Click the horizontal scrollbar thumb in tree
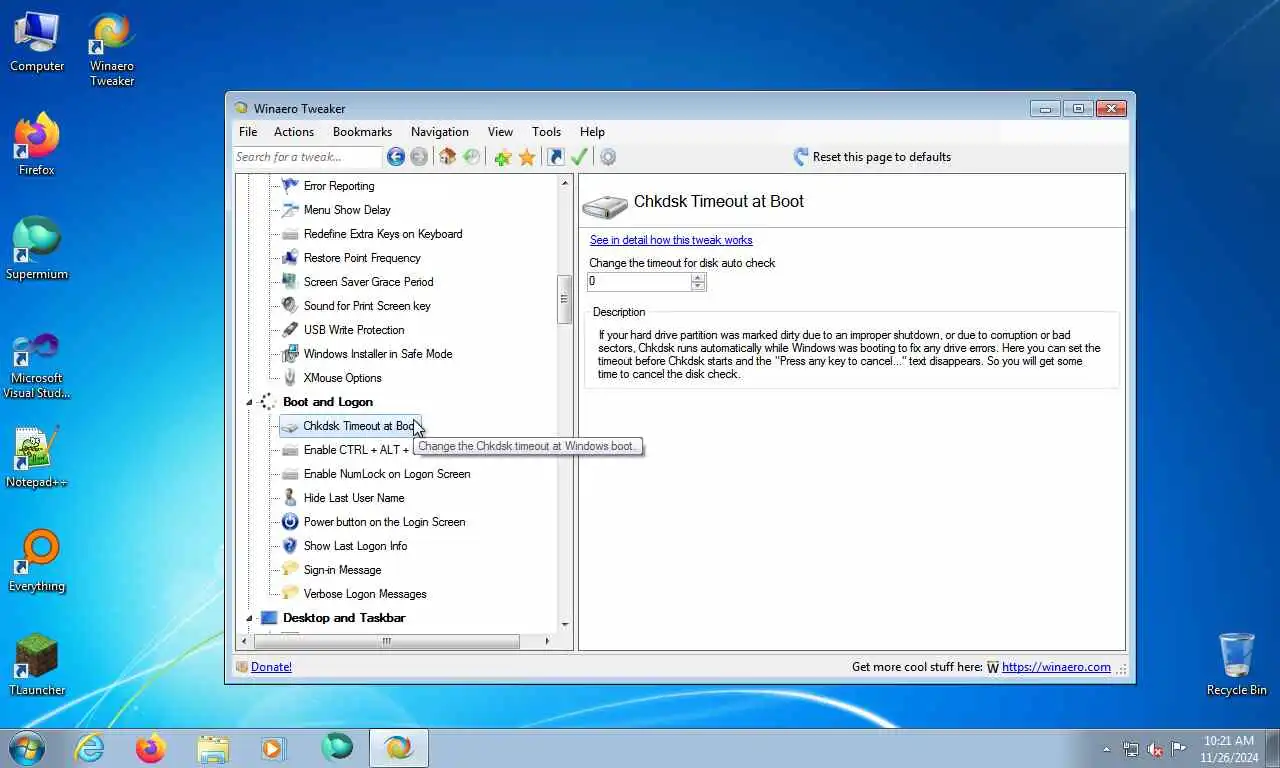This screenshot has height=768, width=1280. tap(387, 641)
